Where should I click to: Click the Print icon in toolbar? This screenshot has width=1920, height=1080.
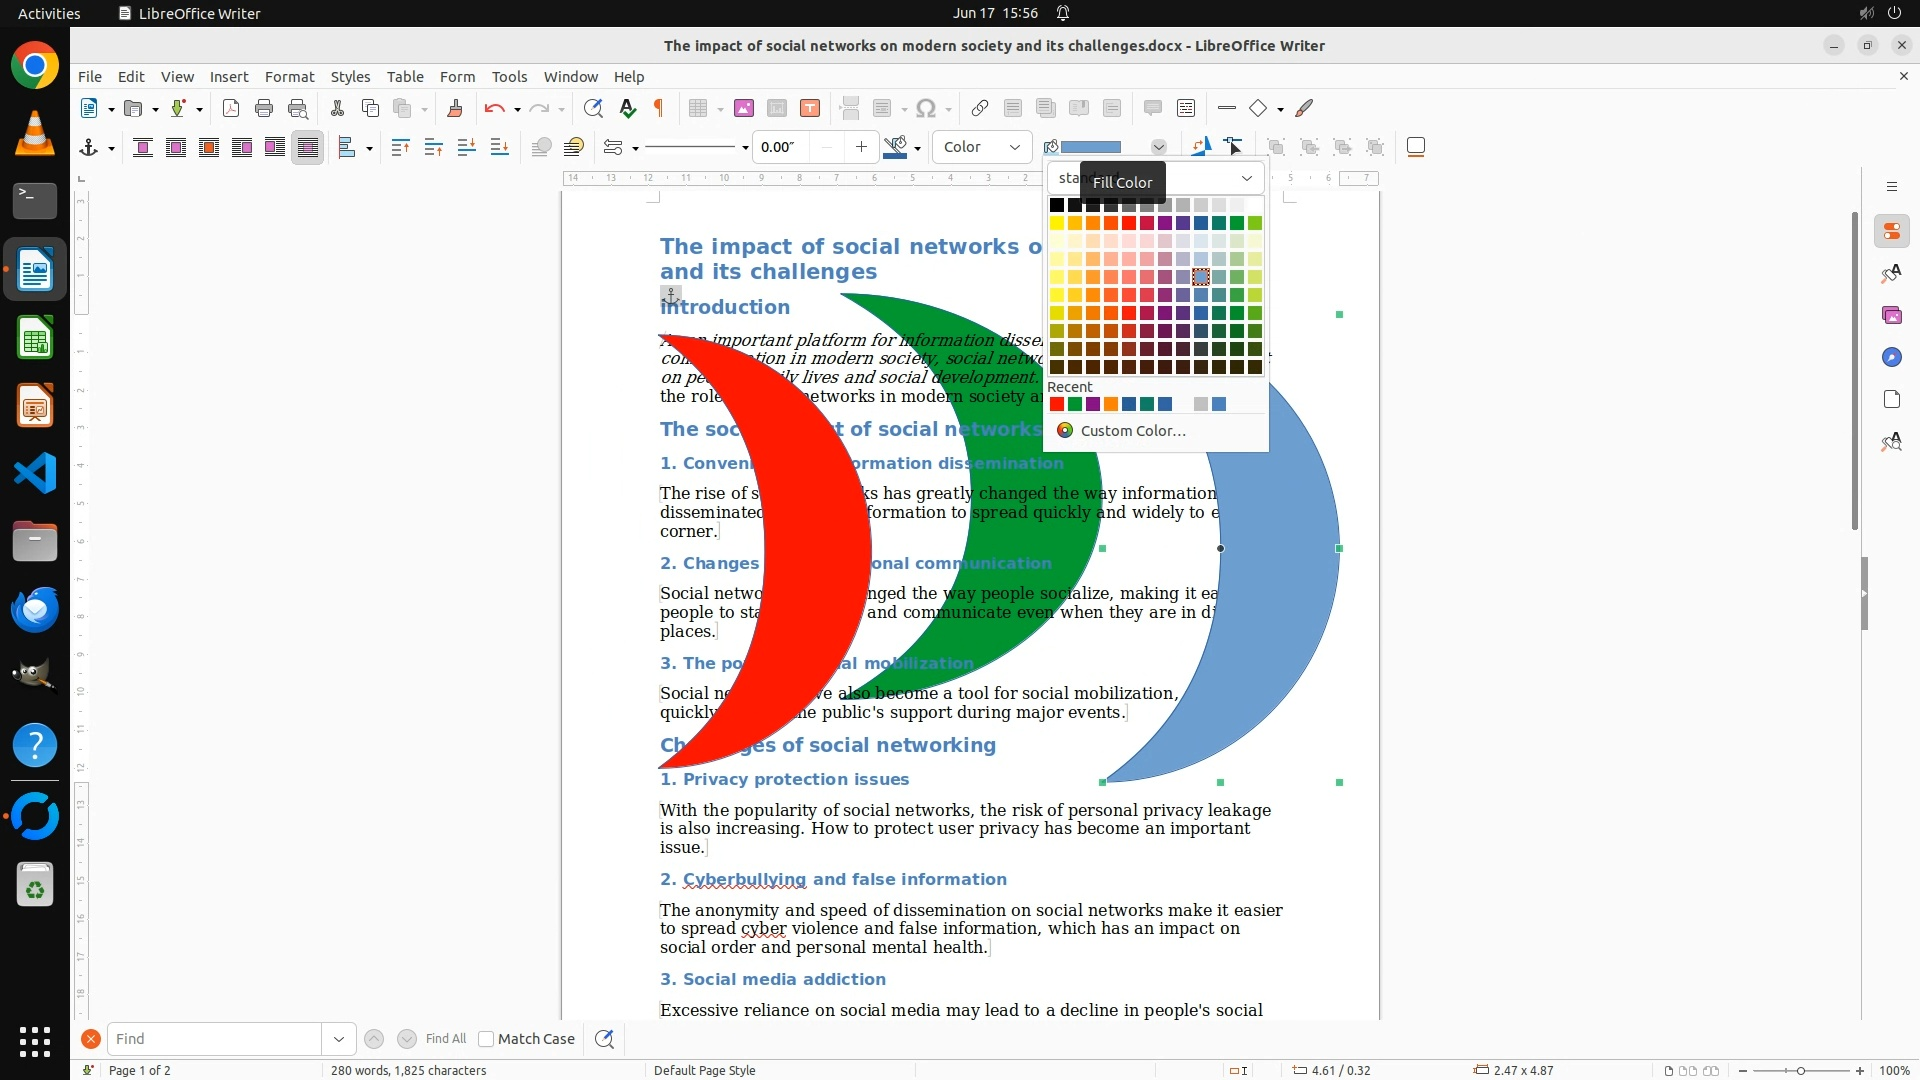coord(264,108)
